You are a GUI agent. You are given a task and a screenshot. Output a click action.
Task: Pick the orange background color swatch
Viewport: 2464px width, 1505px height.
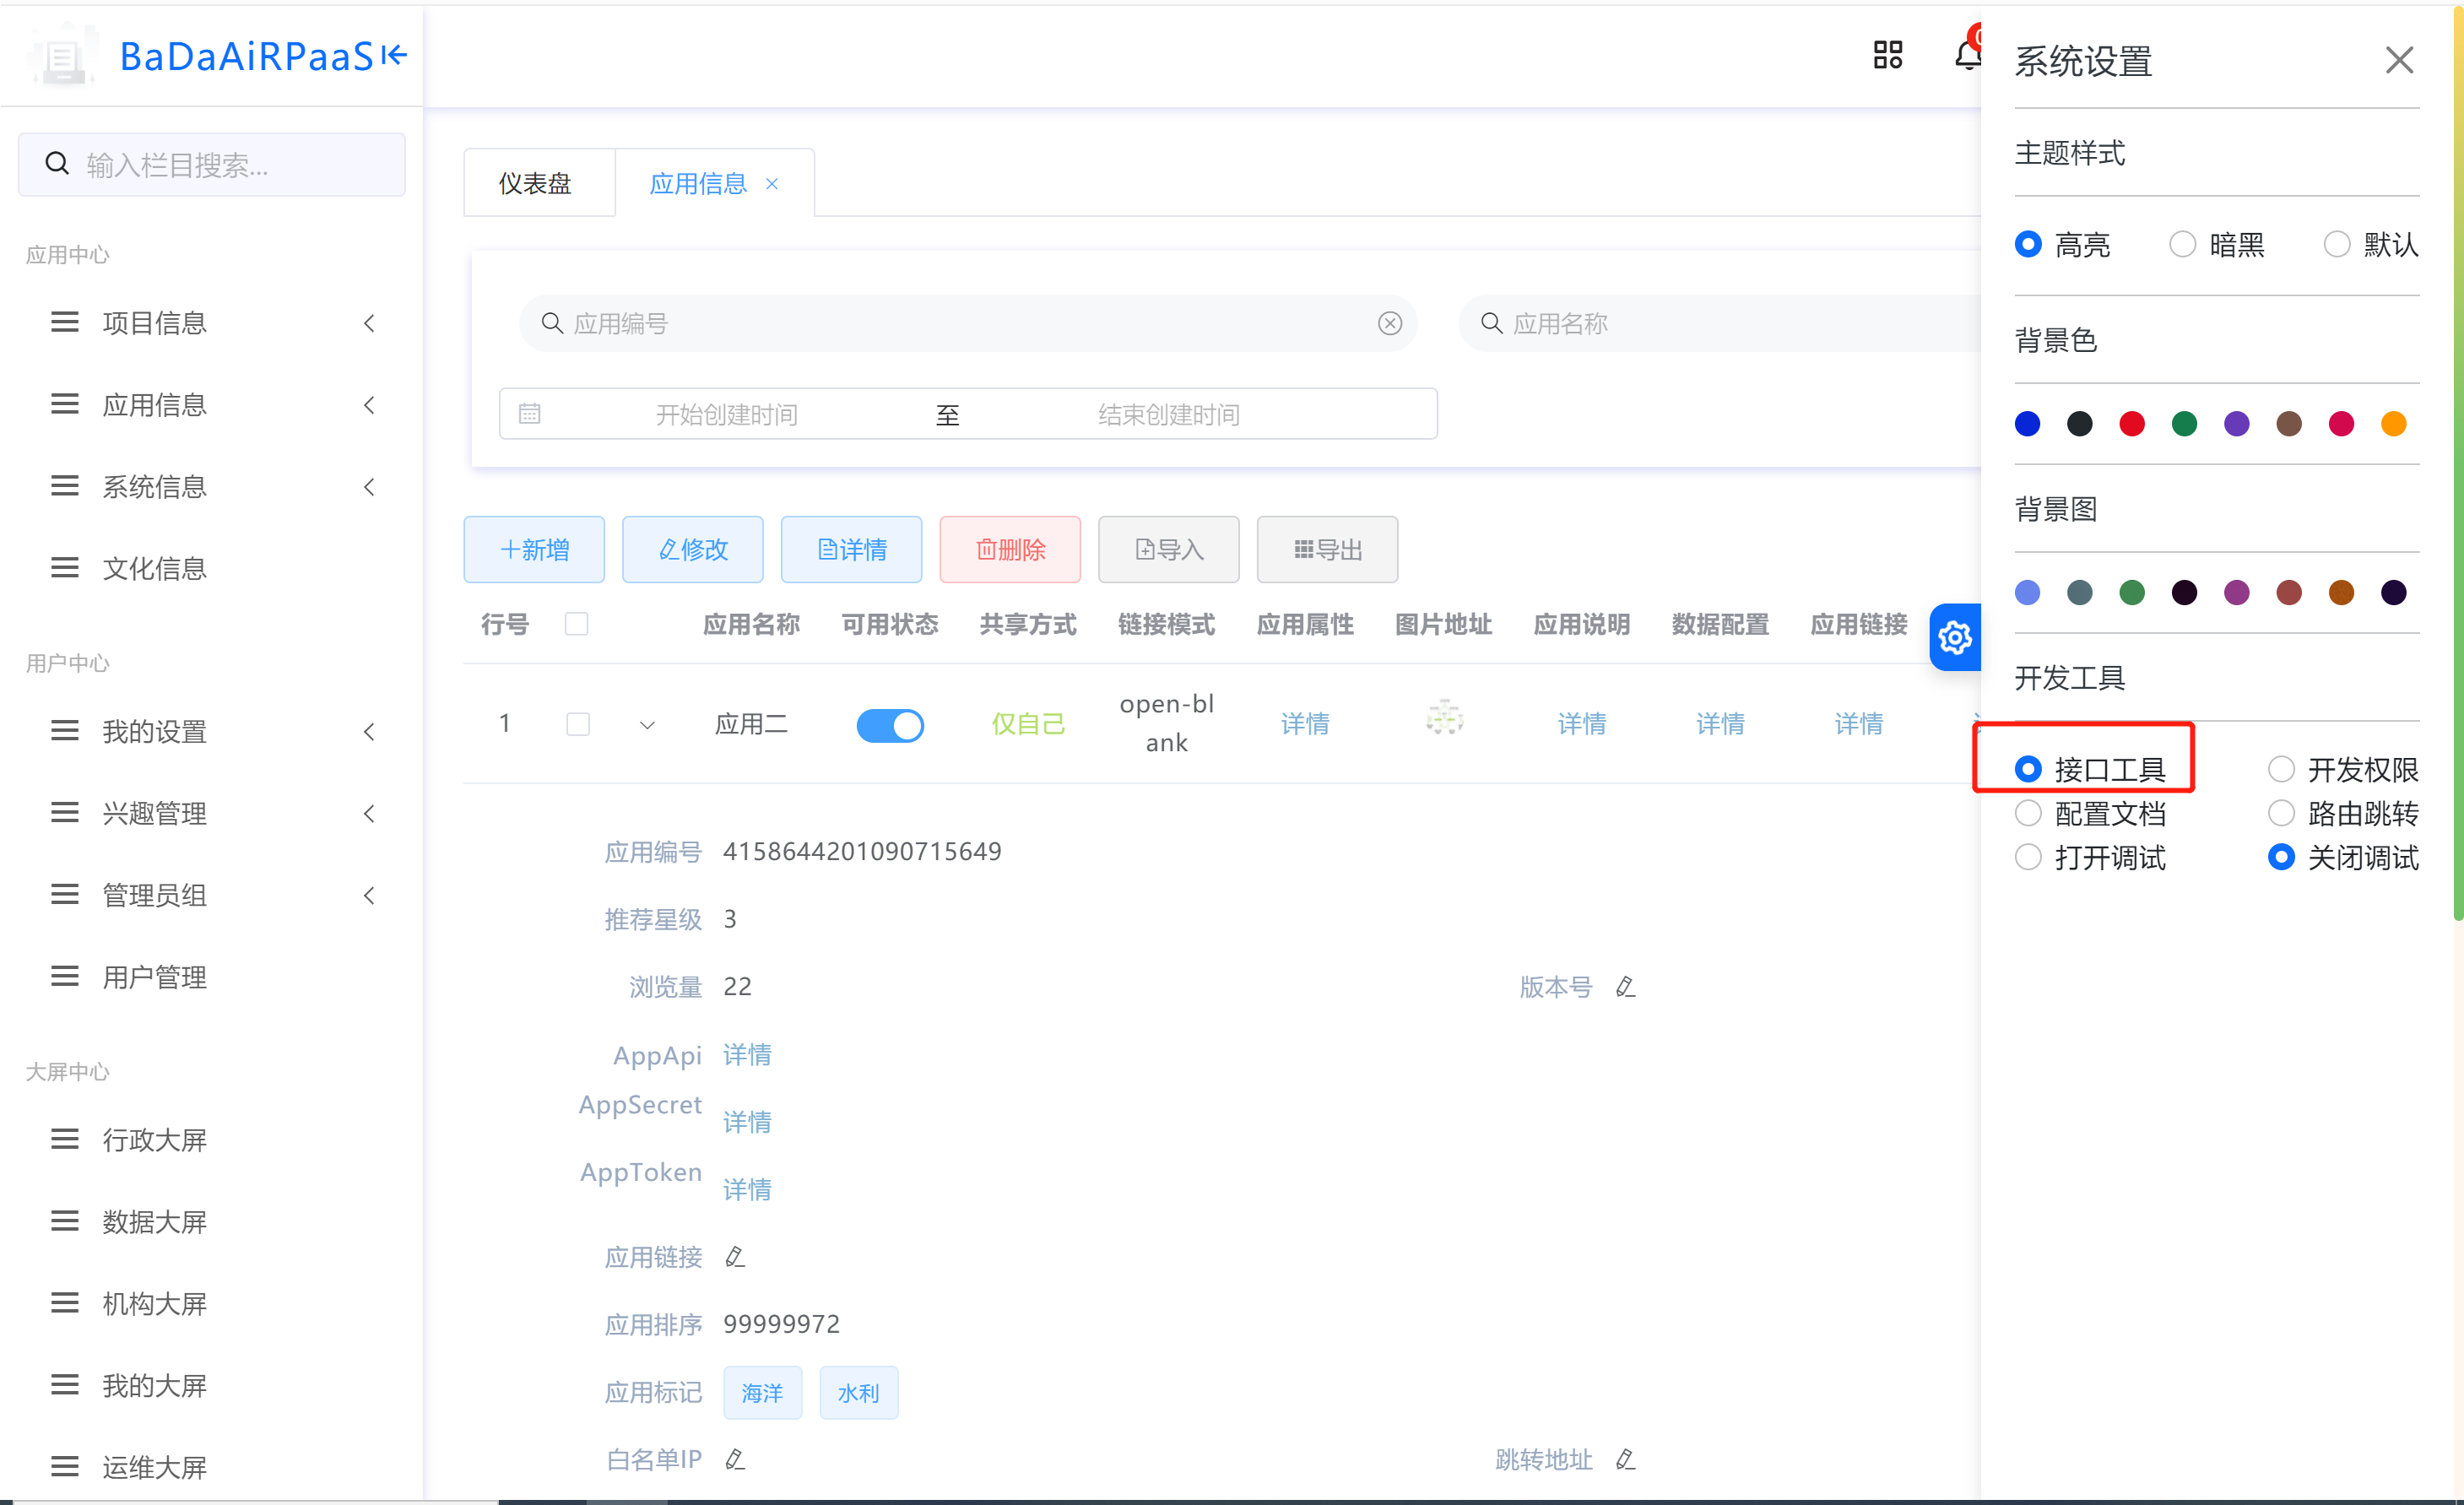tap(2393, 423)
